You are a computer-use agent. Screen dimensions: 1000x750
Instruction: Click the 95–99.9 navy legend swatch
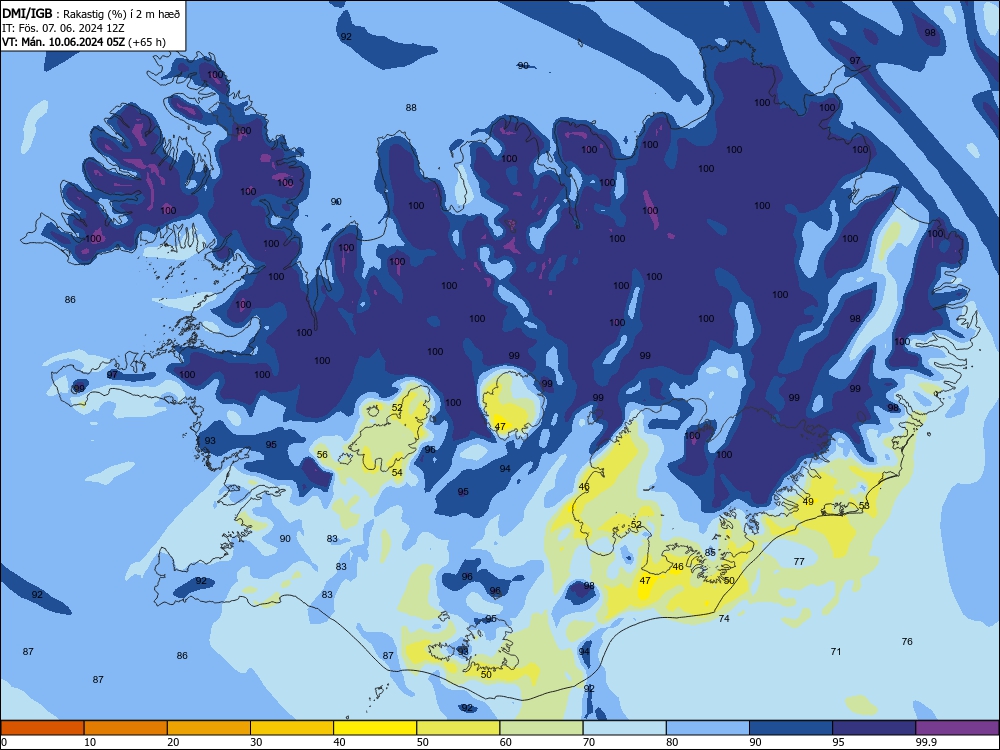click(874, 728)
